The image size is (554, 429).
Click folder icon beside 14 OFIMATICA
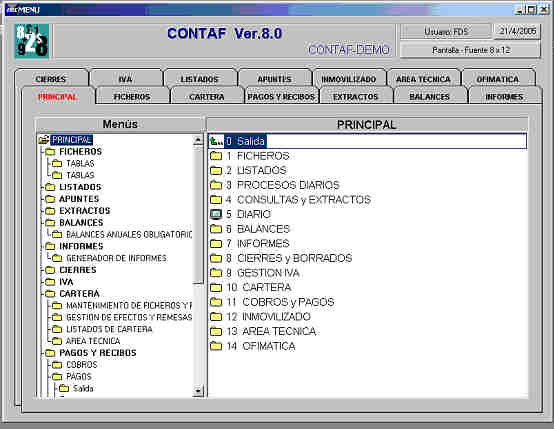[x=216, y=346]
